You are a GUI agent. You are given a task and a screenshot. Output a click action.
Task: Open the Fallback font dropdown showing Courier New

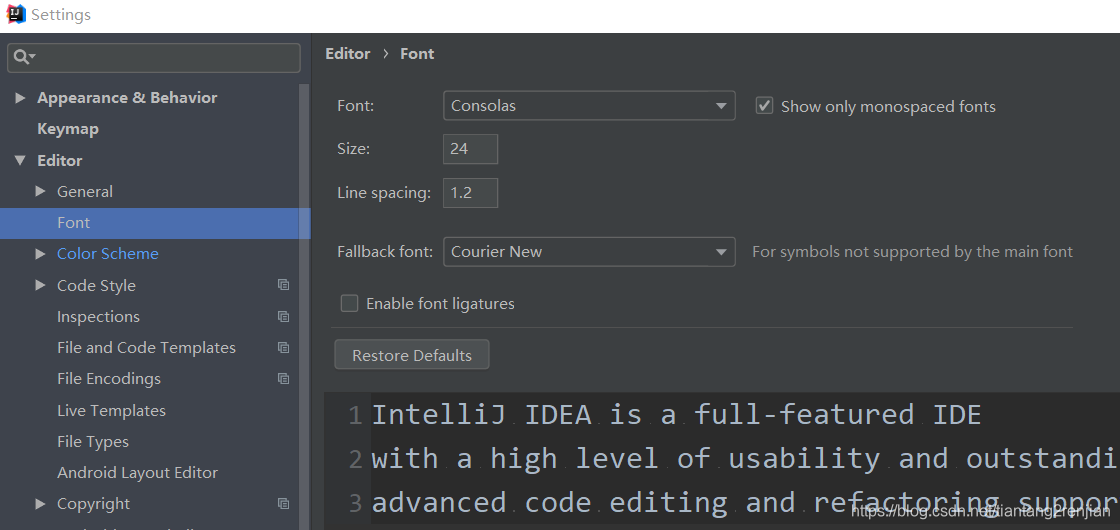[x=589, y=251]
